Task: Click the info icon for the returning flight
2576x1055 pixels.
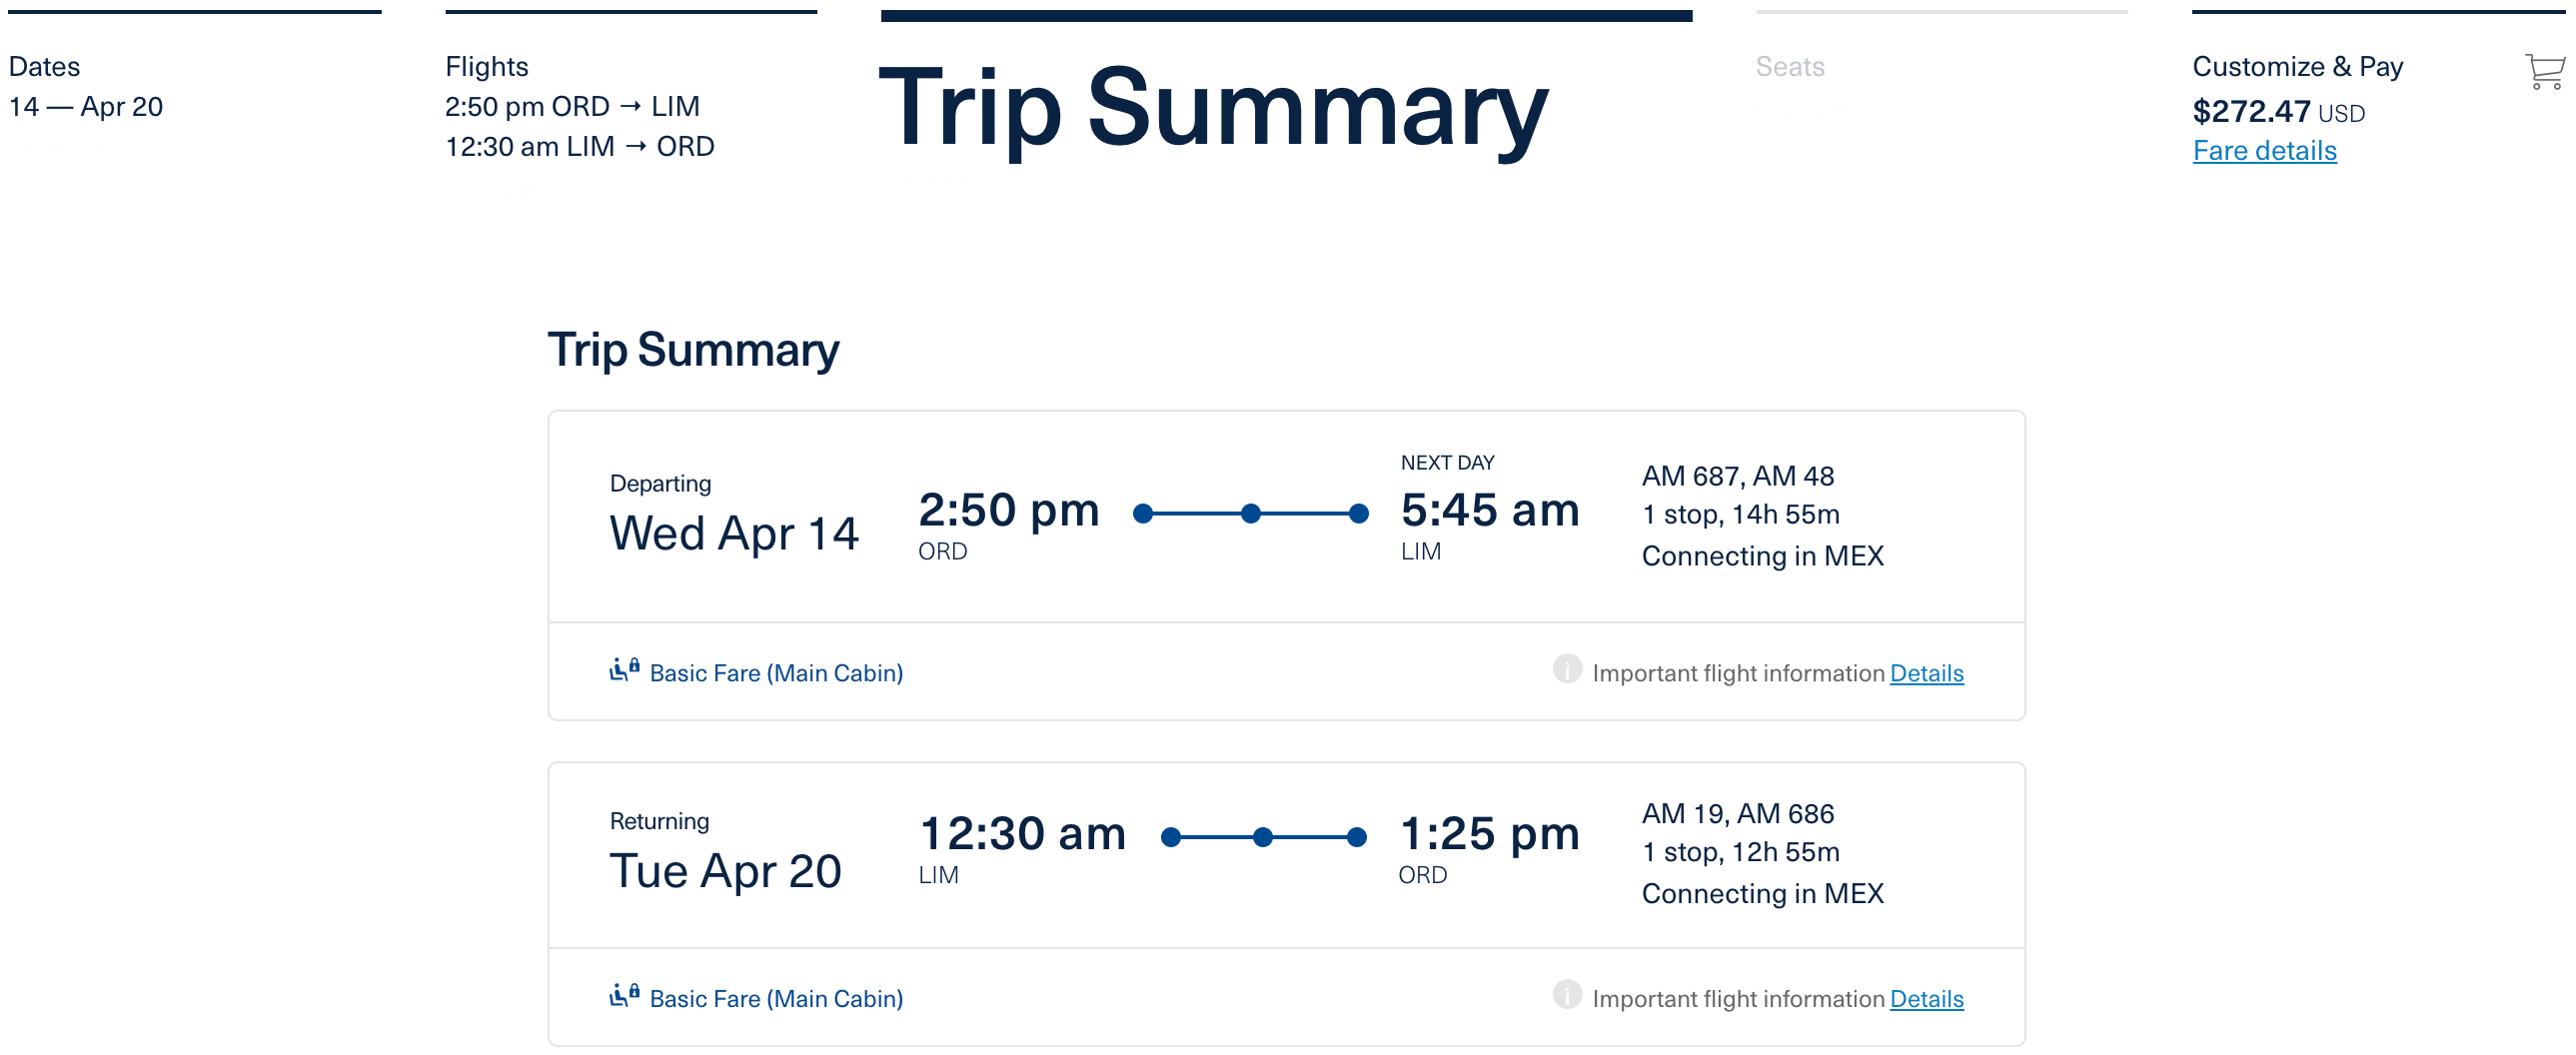Action: (x=1566, y=995)
